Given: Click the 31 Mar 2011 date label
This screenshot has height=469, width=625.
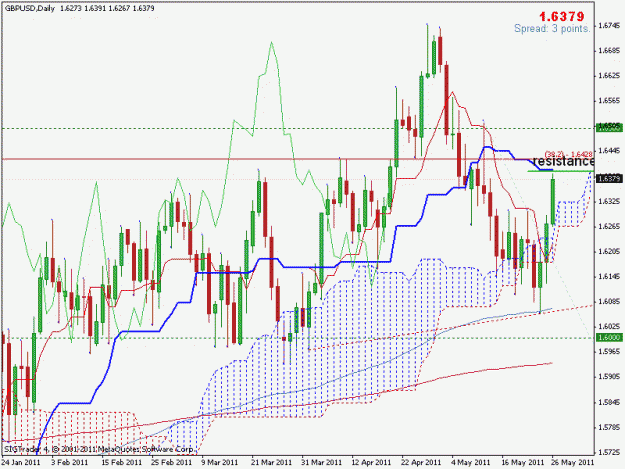Looking at the screenshot, I should click(321, 462).
